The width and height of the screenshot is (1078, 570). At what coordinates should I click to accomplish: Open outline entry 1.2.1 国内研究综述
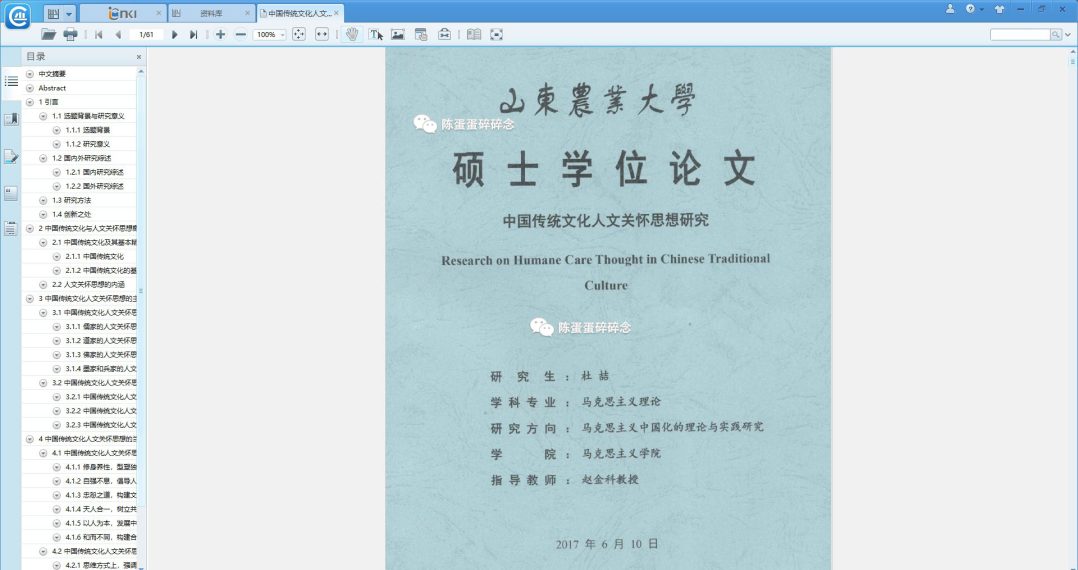click(x=95, y=172)
